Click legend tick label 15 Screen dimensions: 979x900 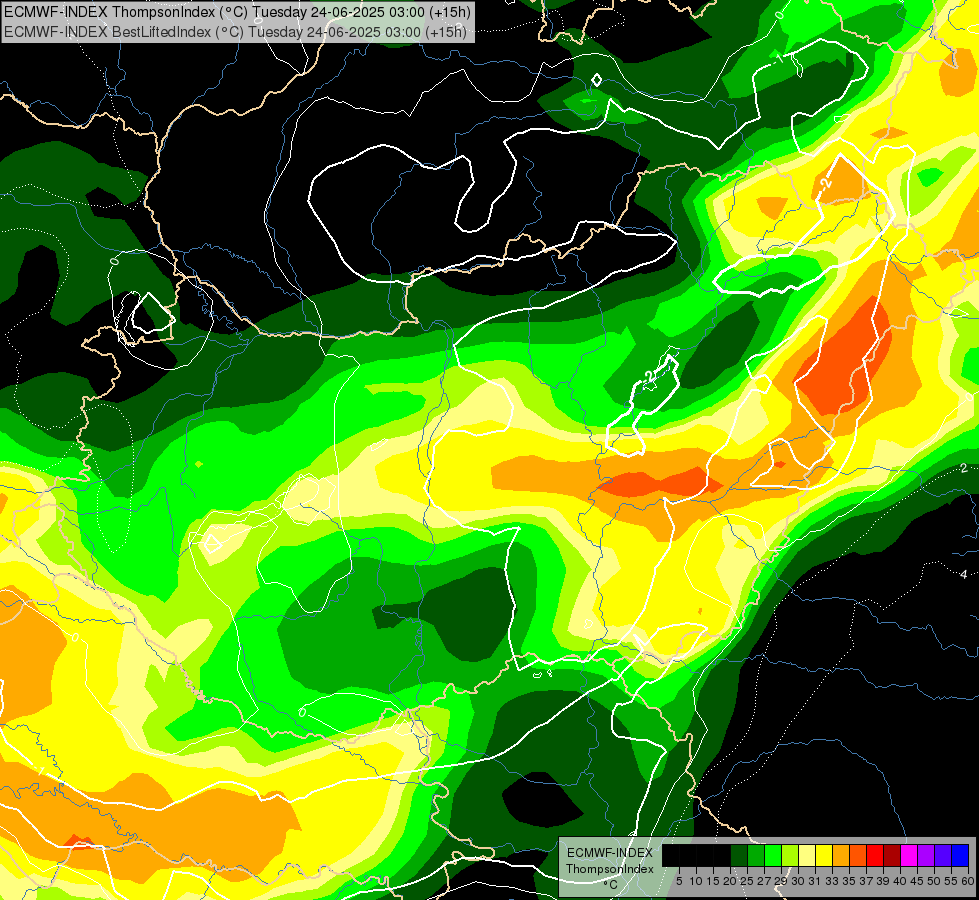714,881
